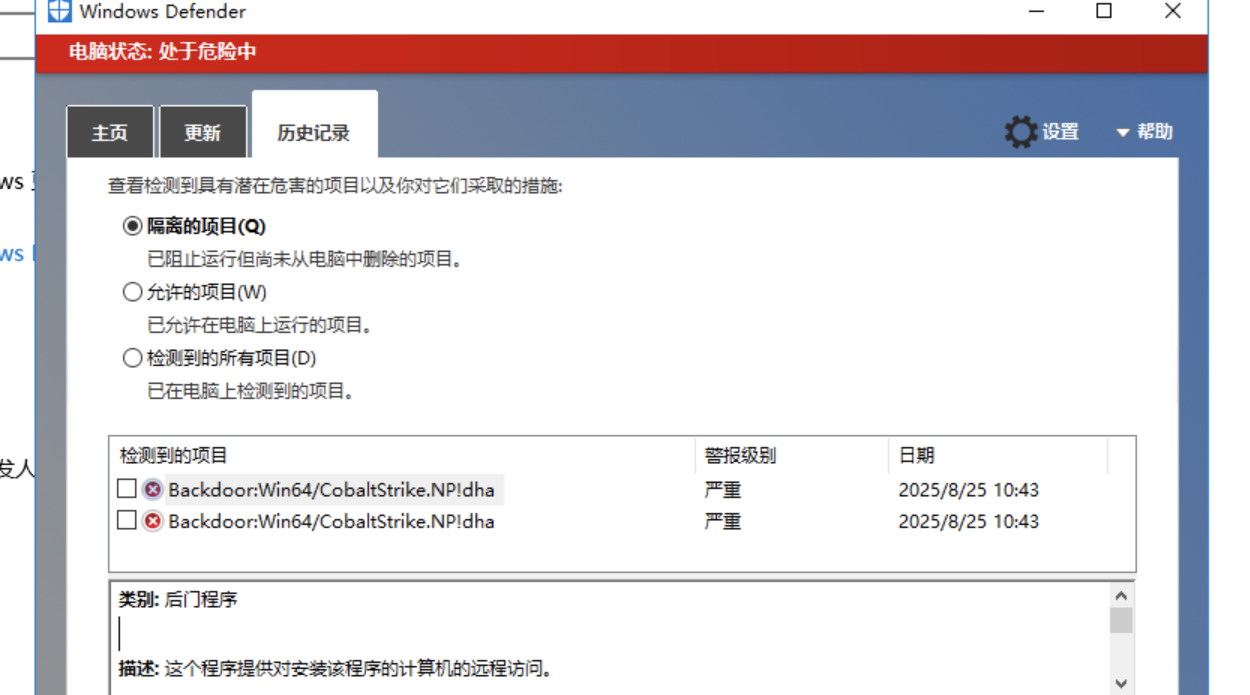Check the box for first Backdoor:Win64/CobaltStrike row
Viewport: 1250px width, 695px height.
coord(126,489)
